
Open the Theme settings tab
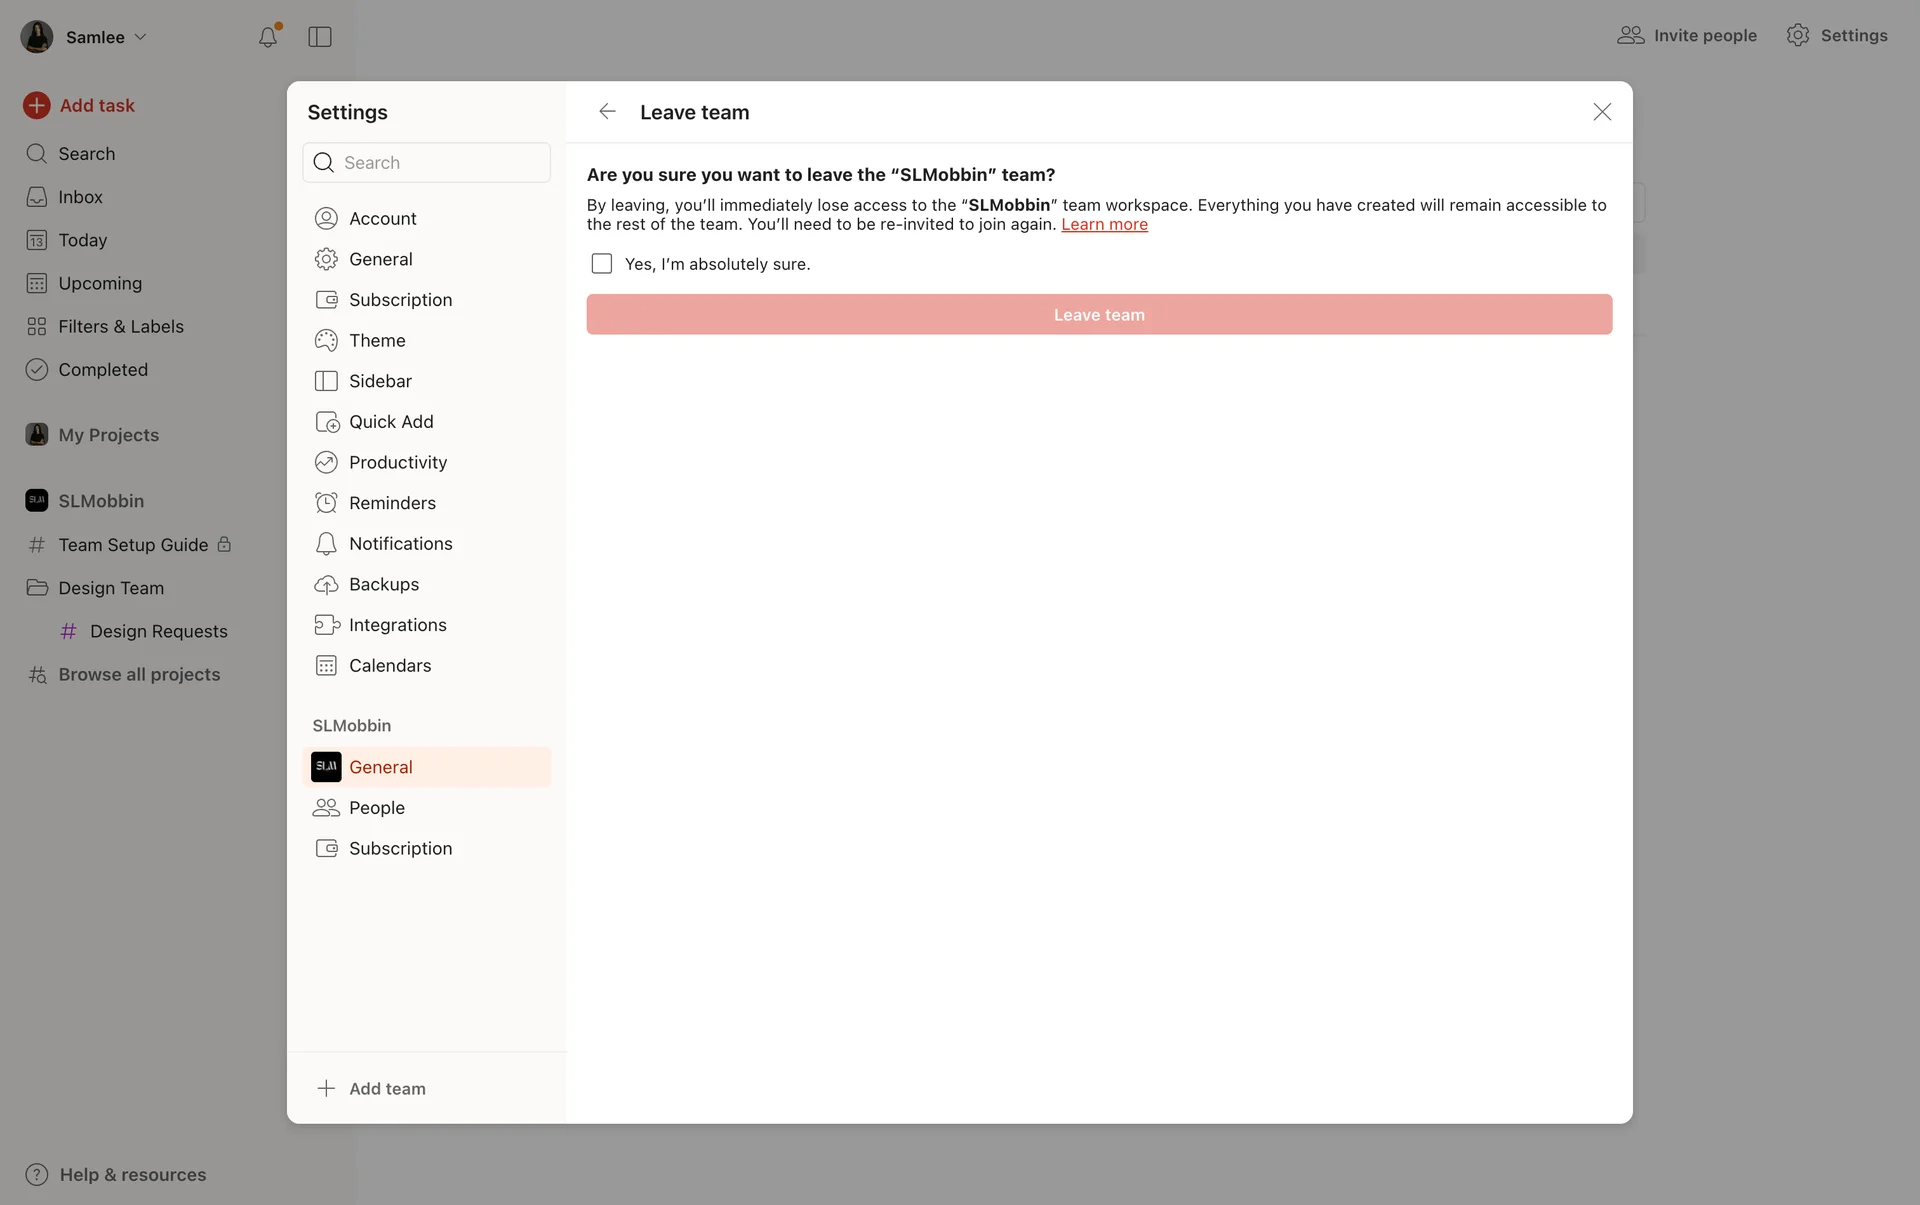pyautogui.click(x=376, y=340)
